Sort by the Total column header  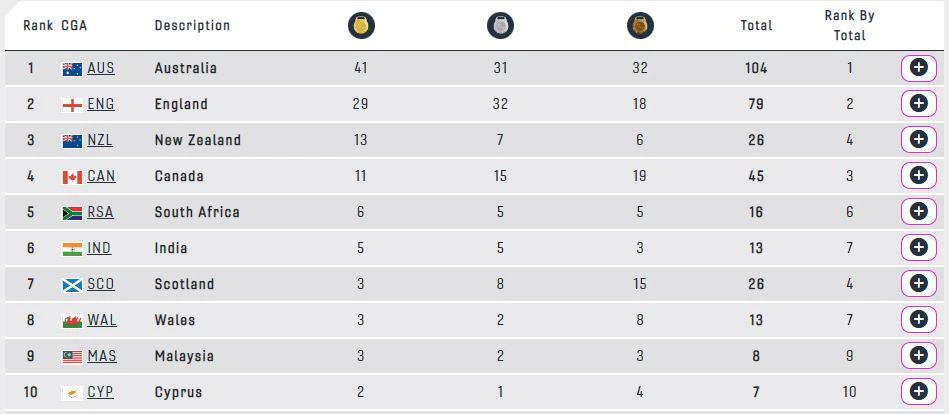[x=756, y=26]
